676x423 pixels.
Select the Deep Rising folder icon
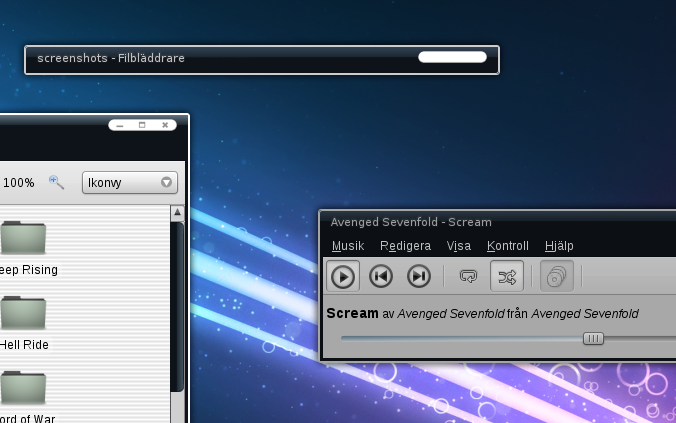click(x=23, y=237)
